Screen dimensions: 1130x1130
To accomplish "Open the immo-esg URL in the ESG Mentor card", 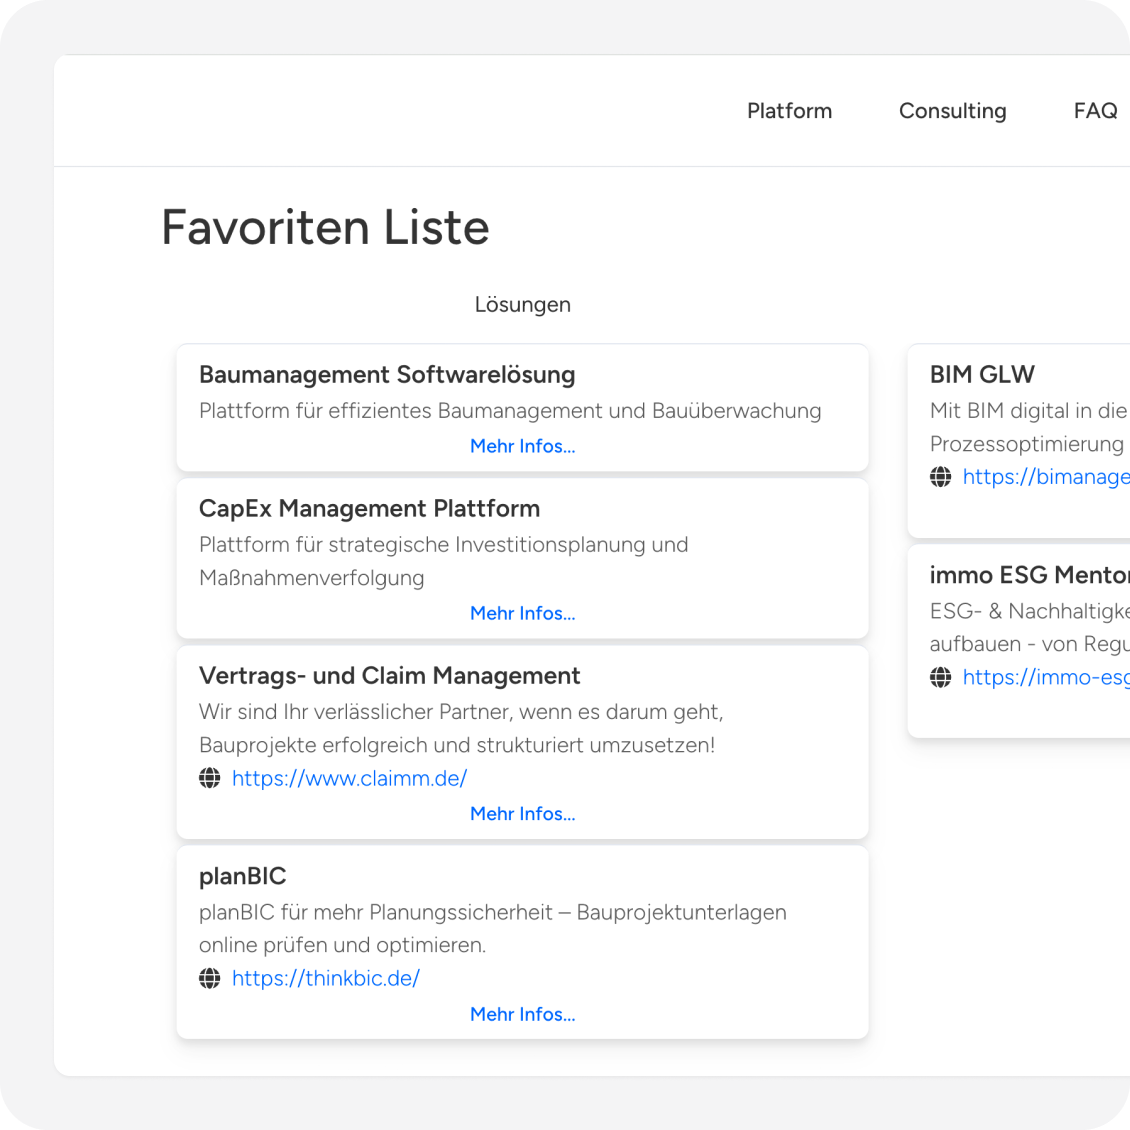I will [x=1045, y=677].
